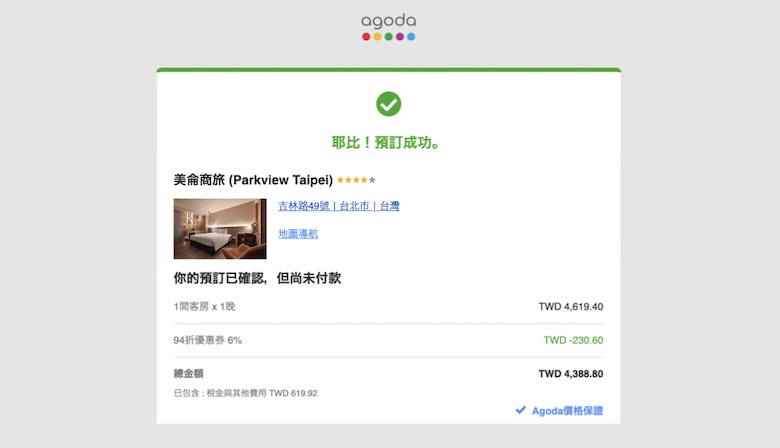Screen dimensions: 780x448
Task: Click the total amount TWD 4,388.80
Action: 570,374
